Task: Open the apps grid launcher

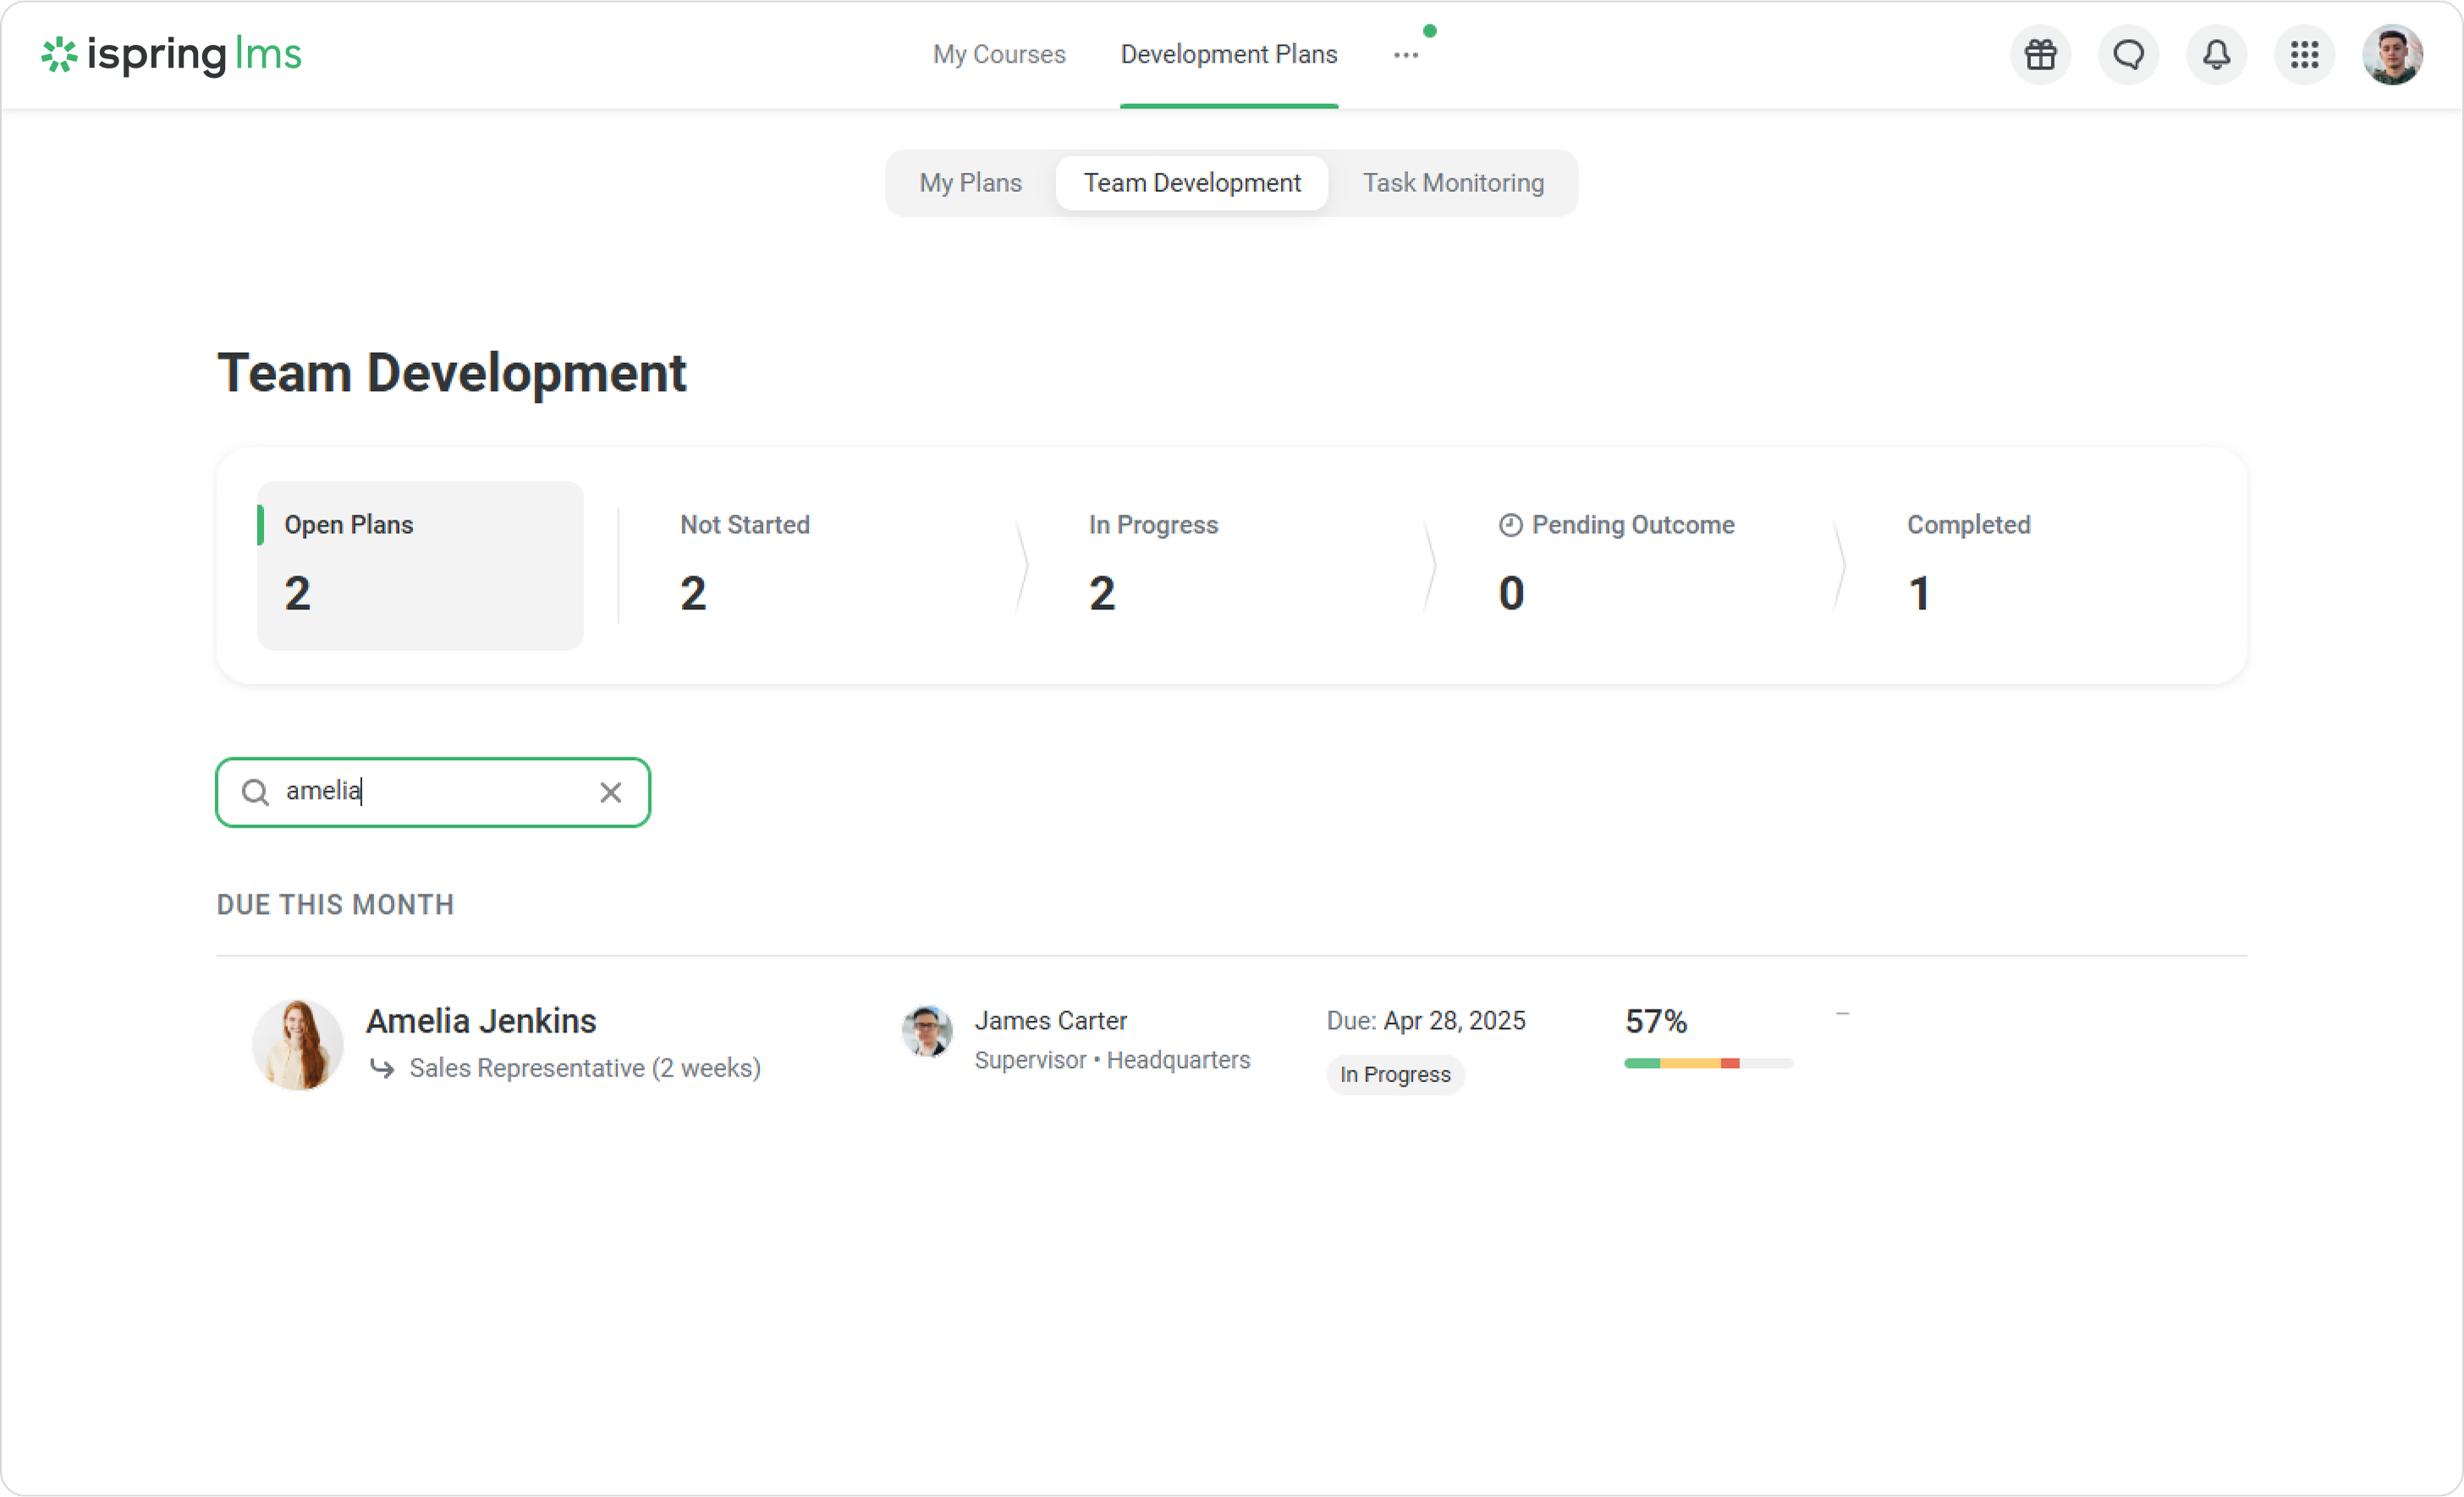Action: [x=2304, y=54]
